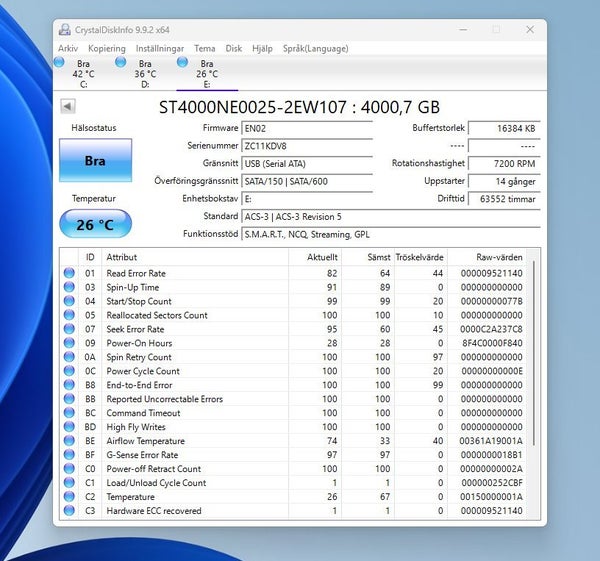Click the Uppstarter value 14 gånger

pyautogui.click(x=504, y=181)
